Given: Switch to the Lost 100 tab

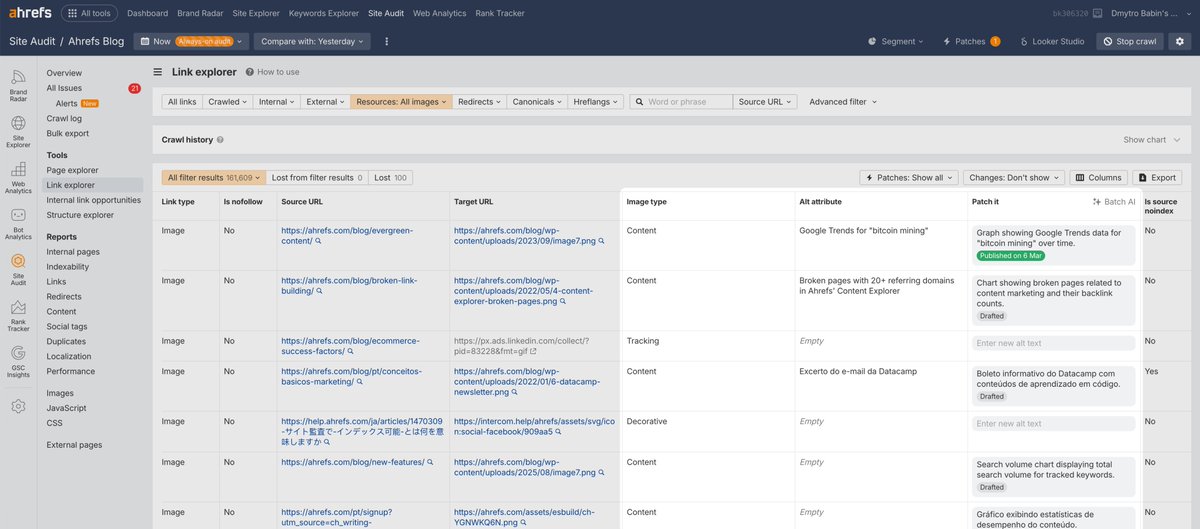Looking at the screenshot, I should [x=390, y=177].
